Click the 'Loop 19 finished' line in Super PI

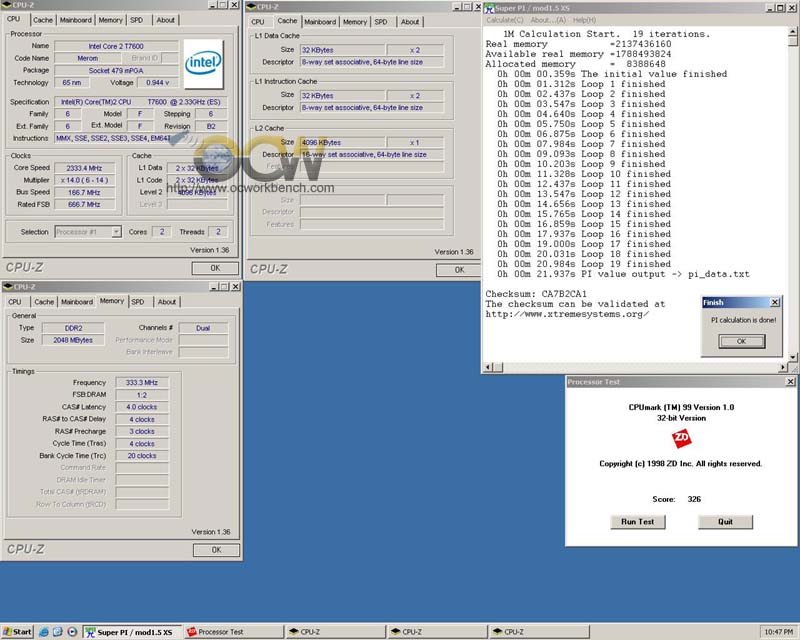tap(584, 264)
